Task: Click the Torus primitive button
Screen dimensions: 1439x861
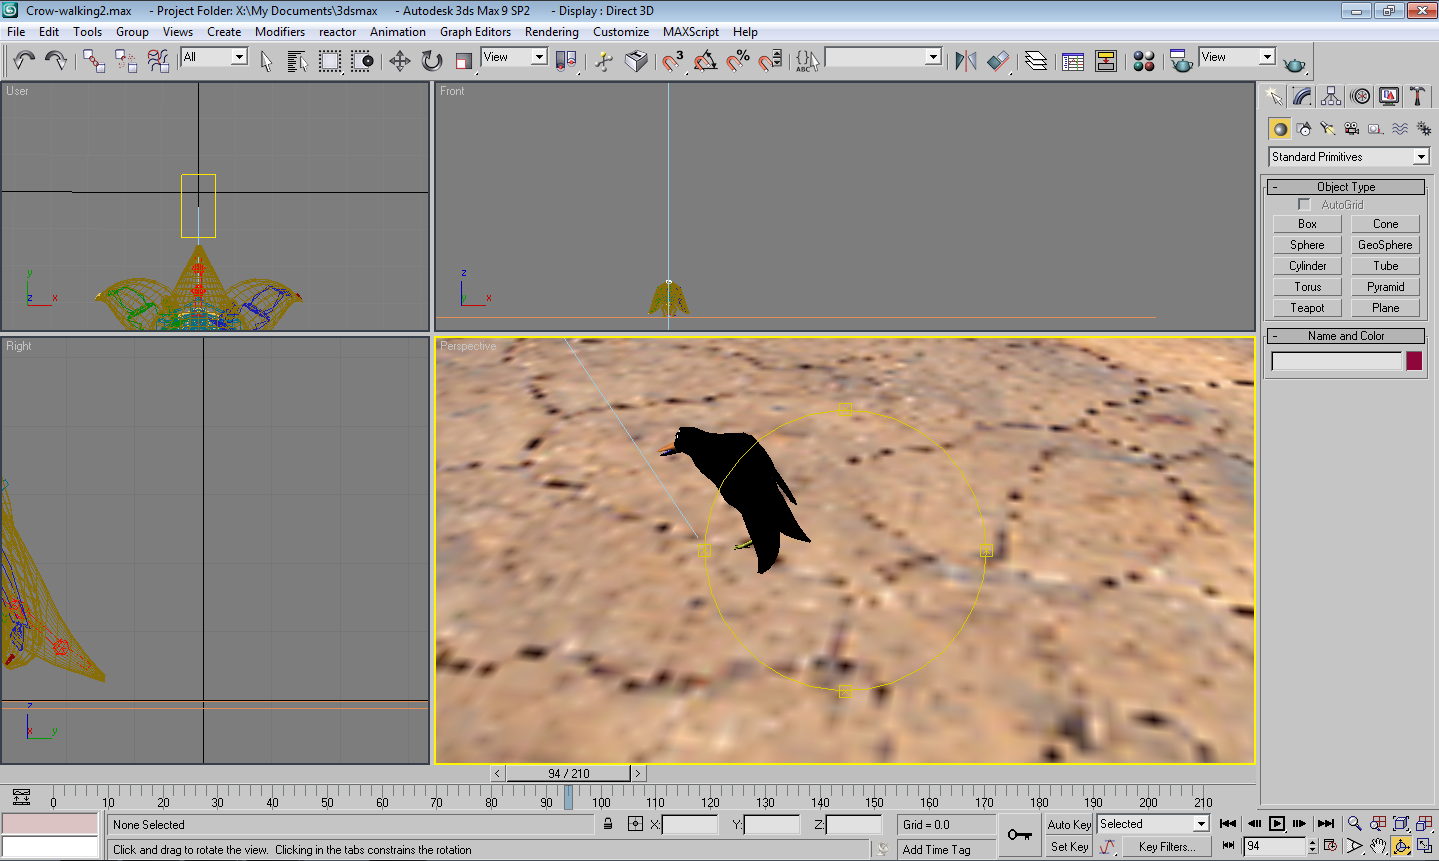Action: pyautogui.click(x=1307, y=287)
